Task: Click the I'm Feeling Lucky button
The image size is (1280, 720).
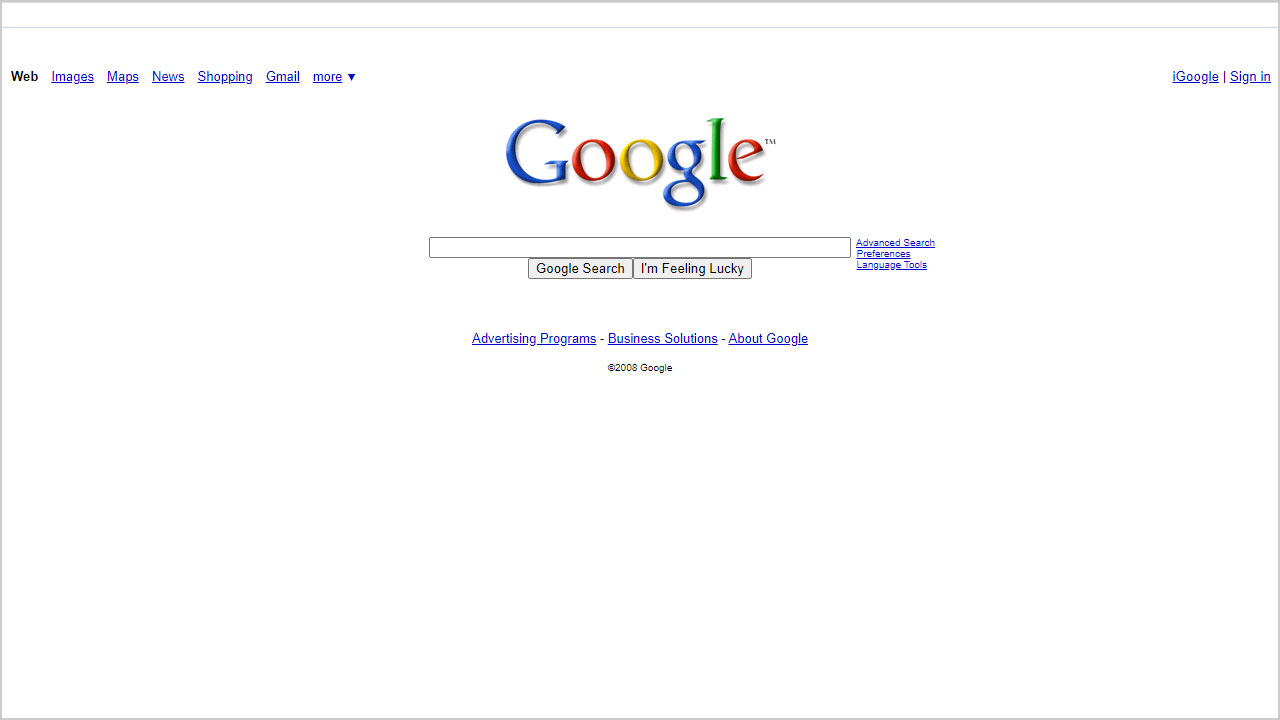Action: coord(692,269)
